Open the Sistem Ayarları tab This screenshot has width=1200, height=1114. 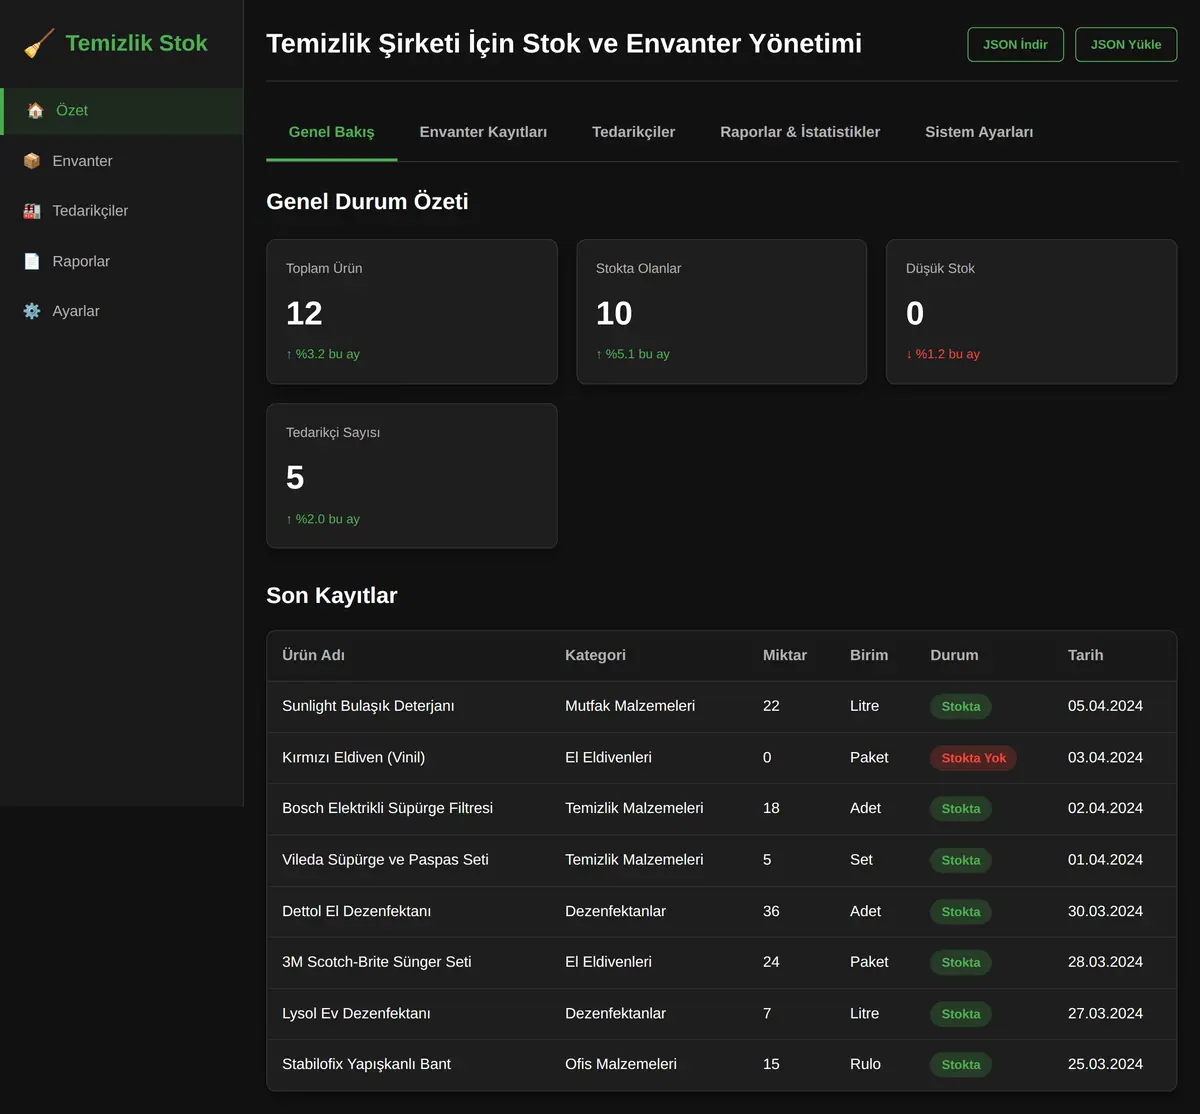pos(979,132)
